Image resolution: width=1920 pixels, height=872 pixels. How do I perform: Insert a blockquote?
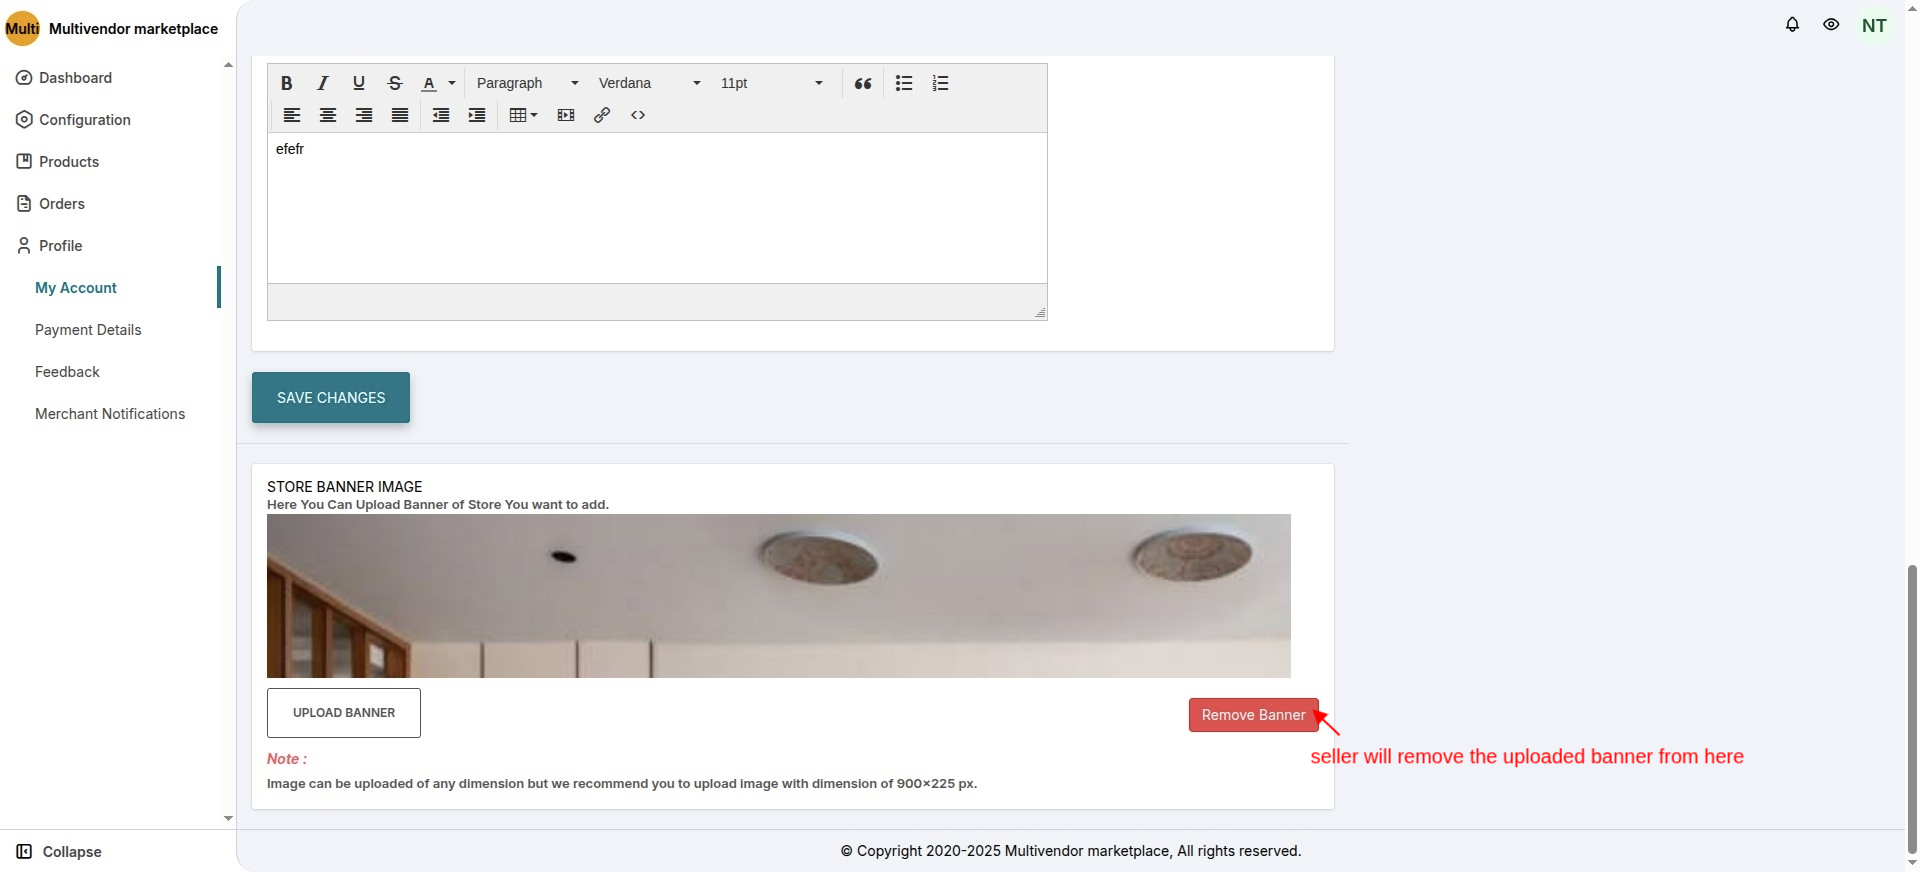click(x=863, y=83)
